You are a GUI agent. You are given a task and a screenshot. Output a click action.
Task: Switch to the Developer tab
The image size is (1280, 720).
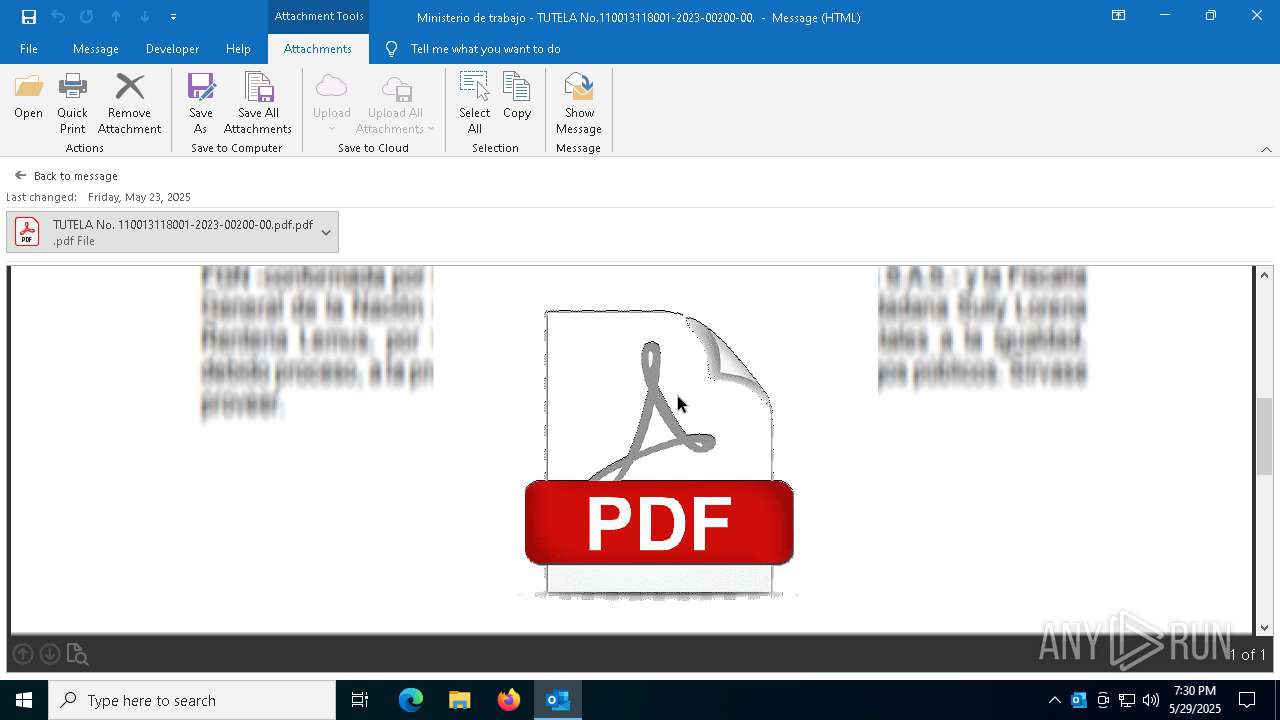pyautogui.click(x=172, y=49)
